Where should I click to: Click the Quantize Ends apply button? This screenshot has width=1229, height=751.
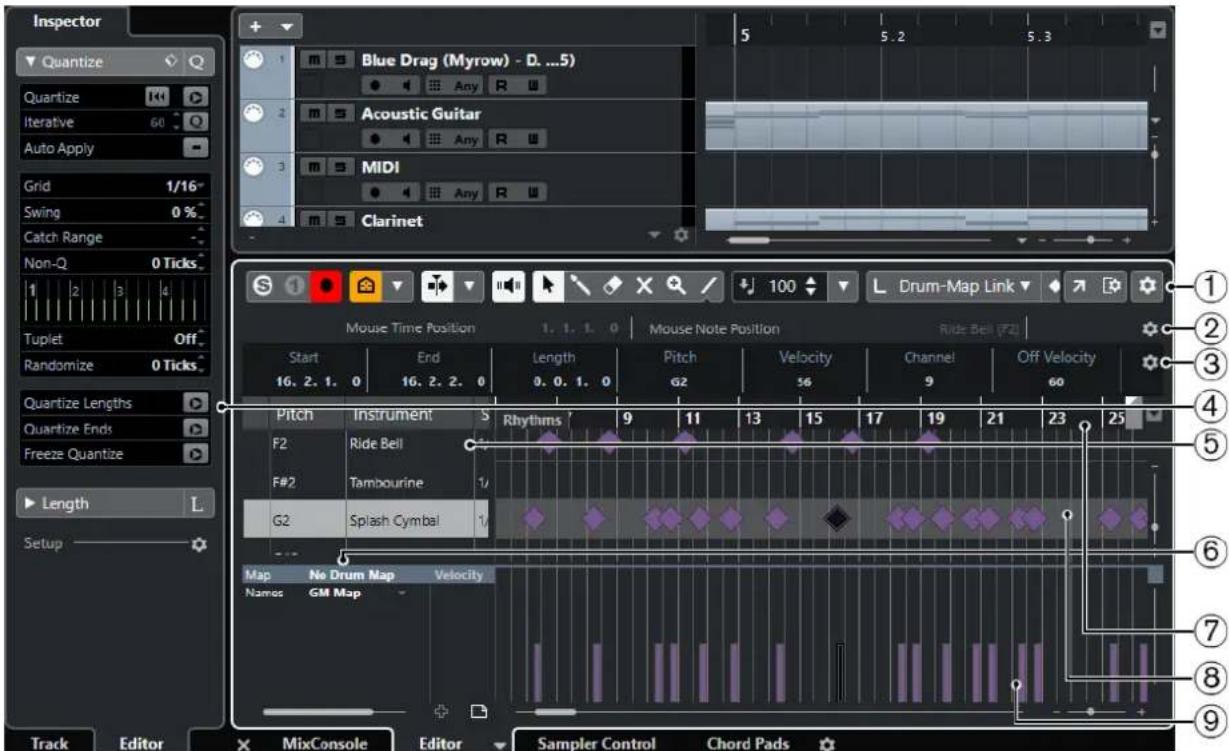(x=196, y=429)
